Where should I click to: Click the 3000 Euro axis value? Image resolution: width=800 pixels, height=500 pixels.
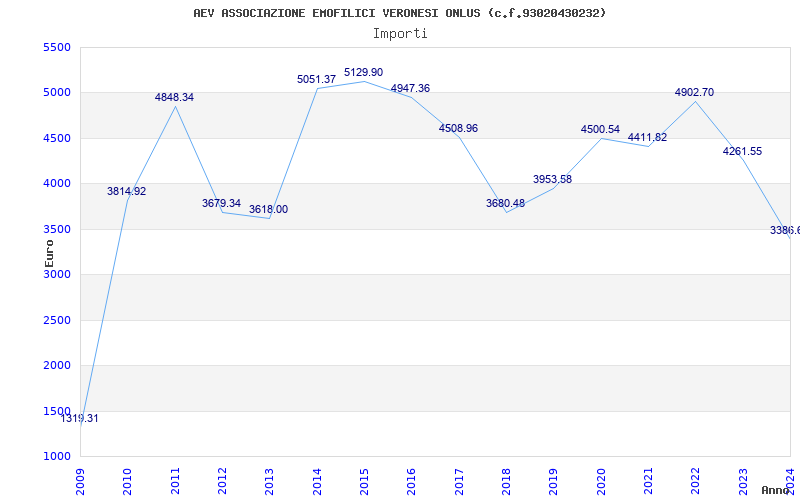57,274
